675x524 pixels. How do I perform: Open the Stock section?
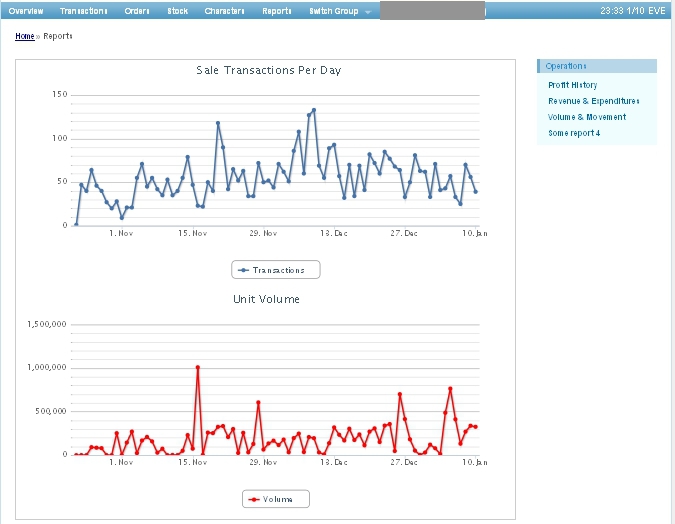[x=177, y=10]
